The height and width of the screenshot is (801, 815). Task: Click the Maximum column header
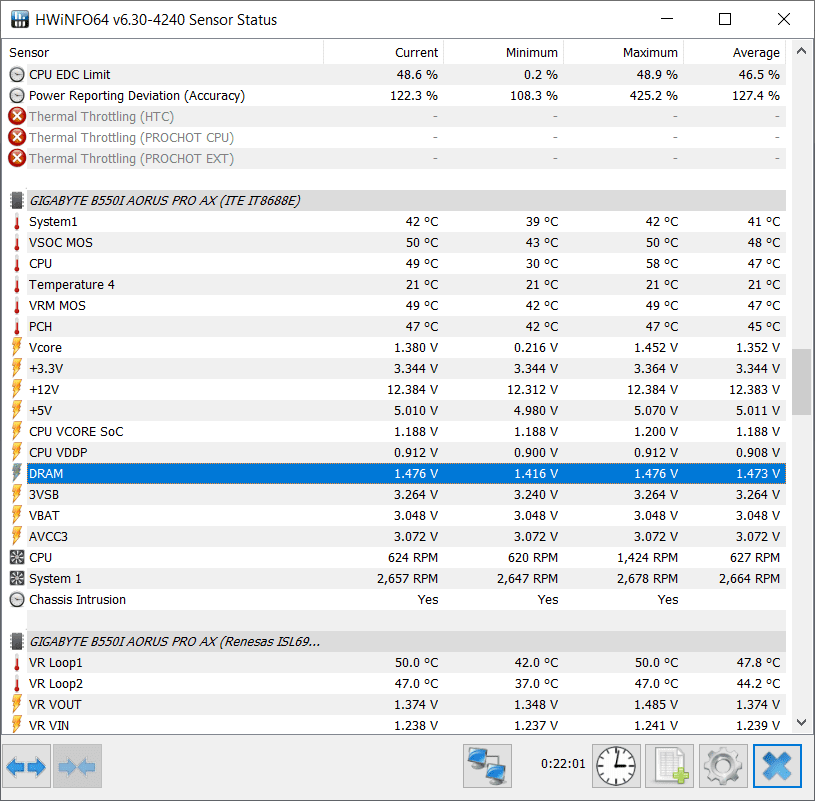624,52
